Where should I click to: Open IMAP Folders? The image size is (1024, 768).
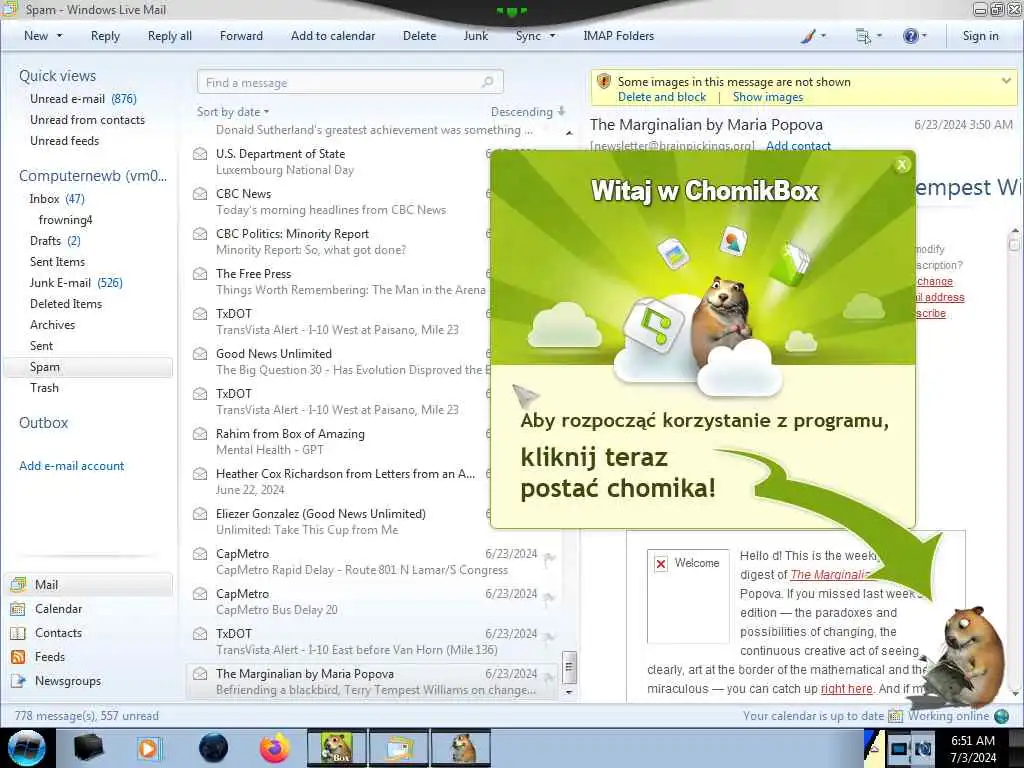(x=618, y=36)
